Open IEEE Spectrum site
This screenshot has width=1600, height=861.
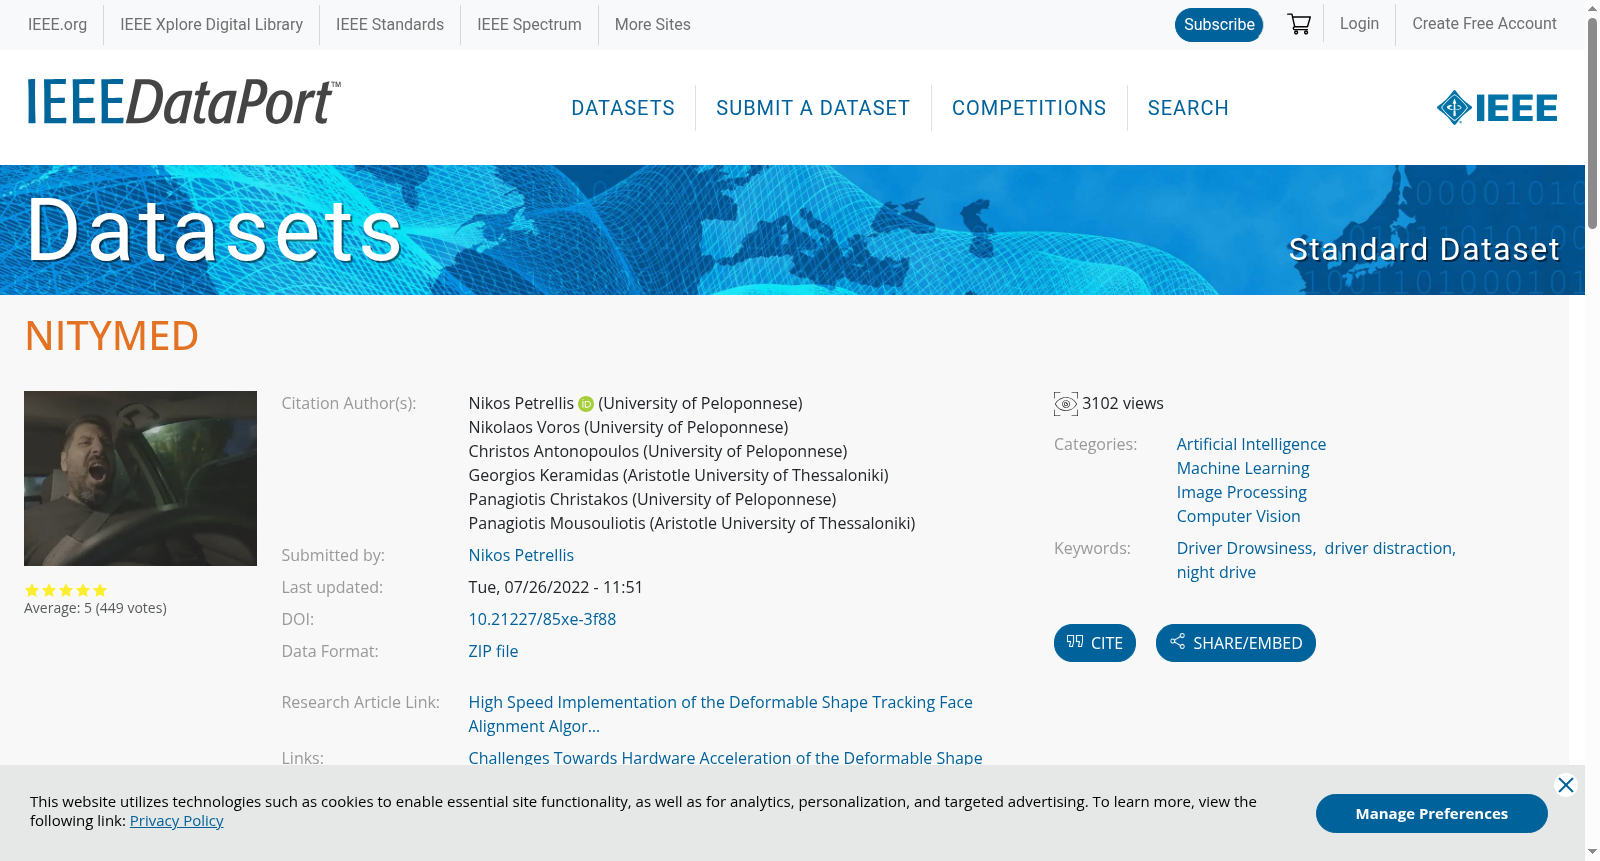coord(529,24)
